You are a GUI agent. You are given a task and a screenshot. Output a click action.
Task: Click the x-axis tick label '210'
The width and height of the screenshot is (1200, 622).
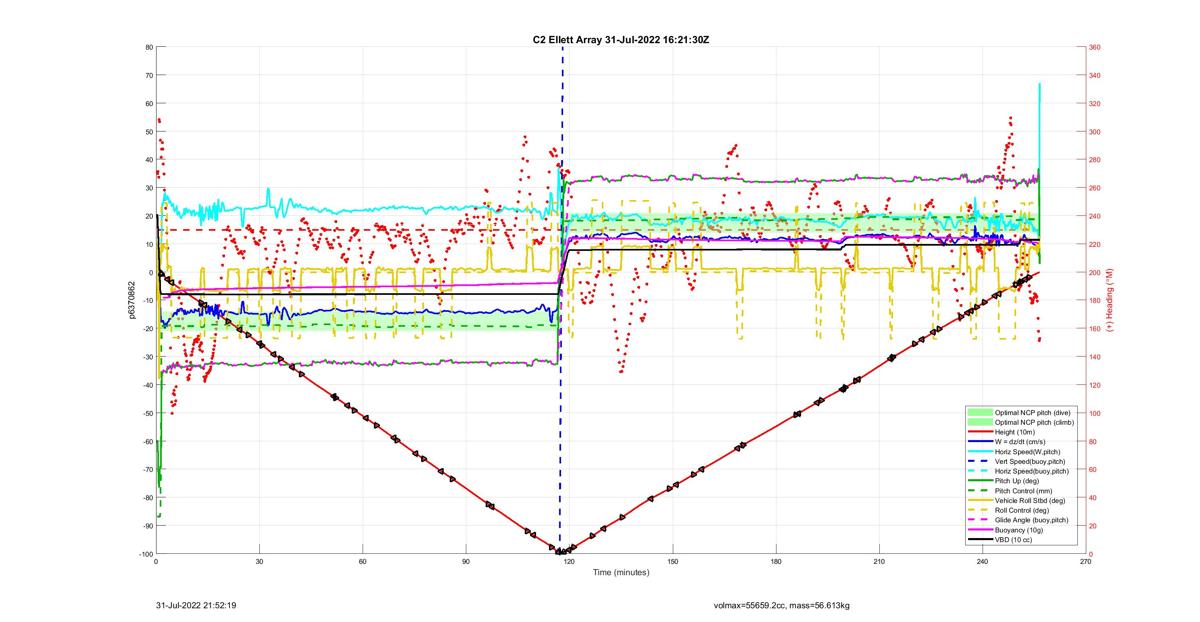879,562
